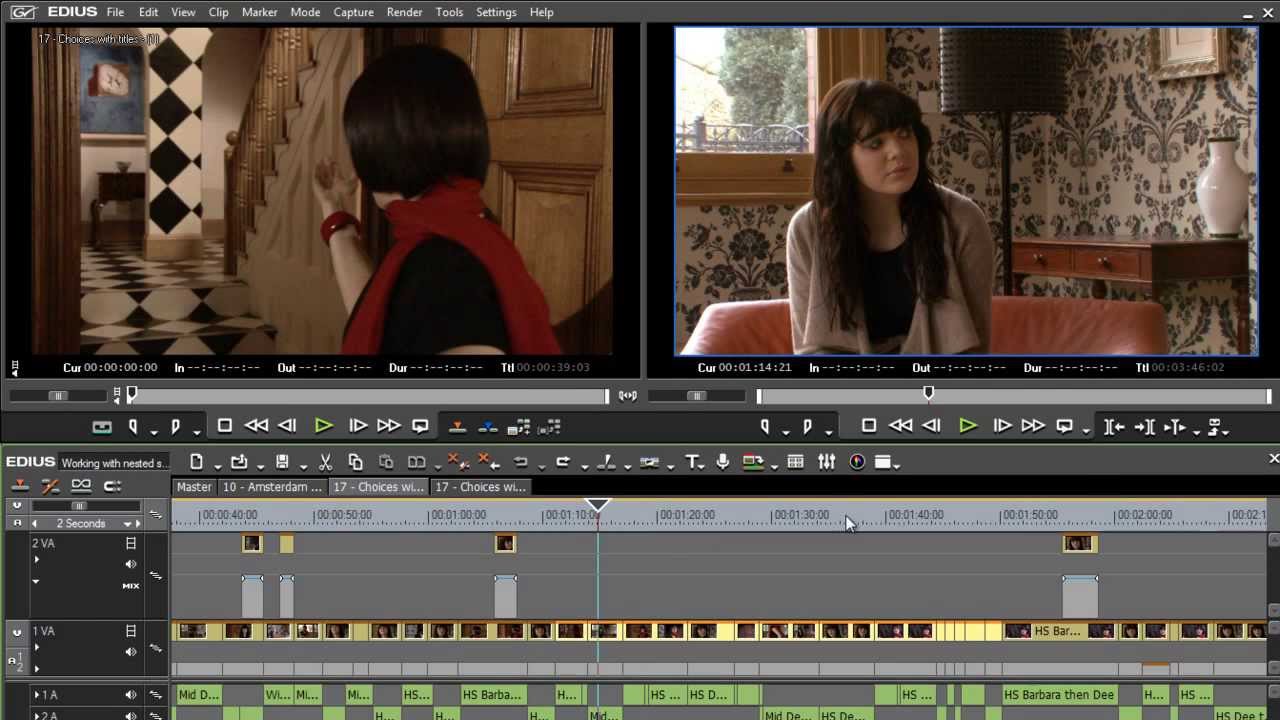Rewind the source player
The image size is (1280, 720).
click(x=256, y=426)
